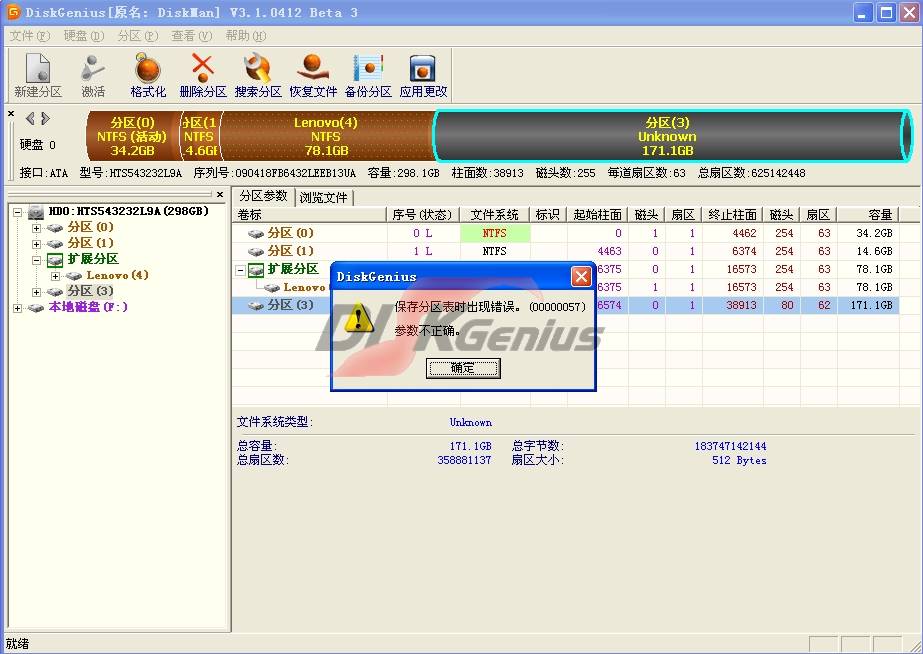Click the serial number 090418FB6432LEEB13UA

tap(296, 173)
